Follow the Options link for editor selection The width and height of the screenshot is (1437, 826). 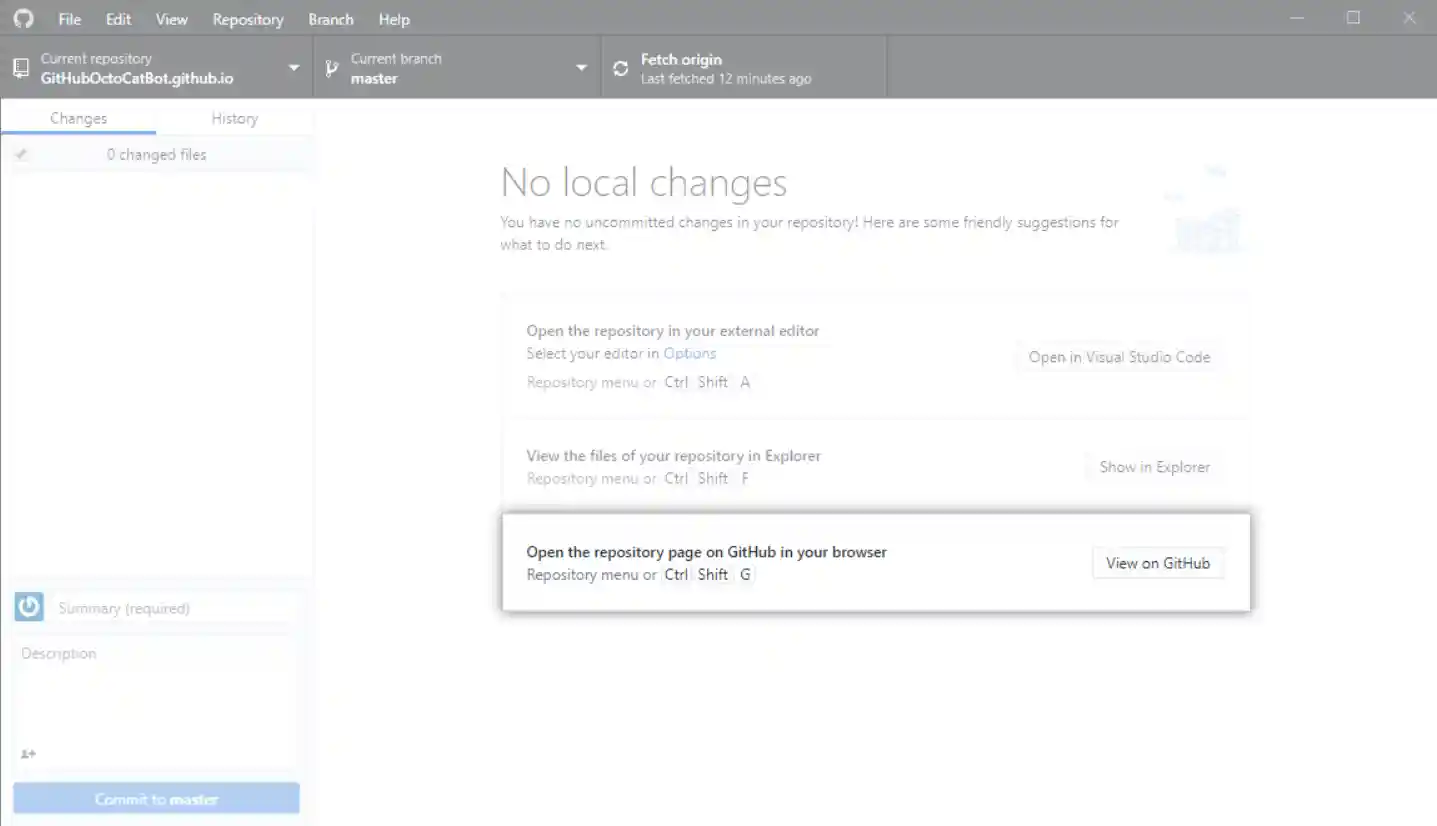tap(689, 353)
